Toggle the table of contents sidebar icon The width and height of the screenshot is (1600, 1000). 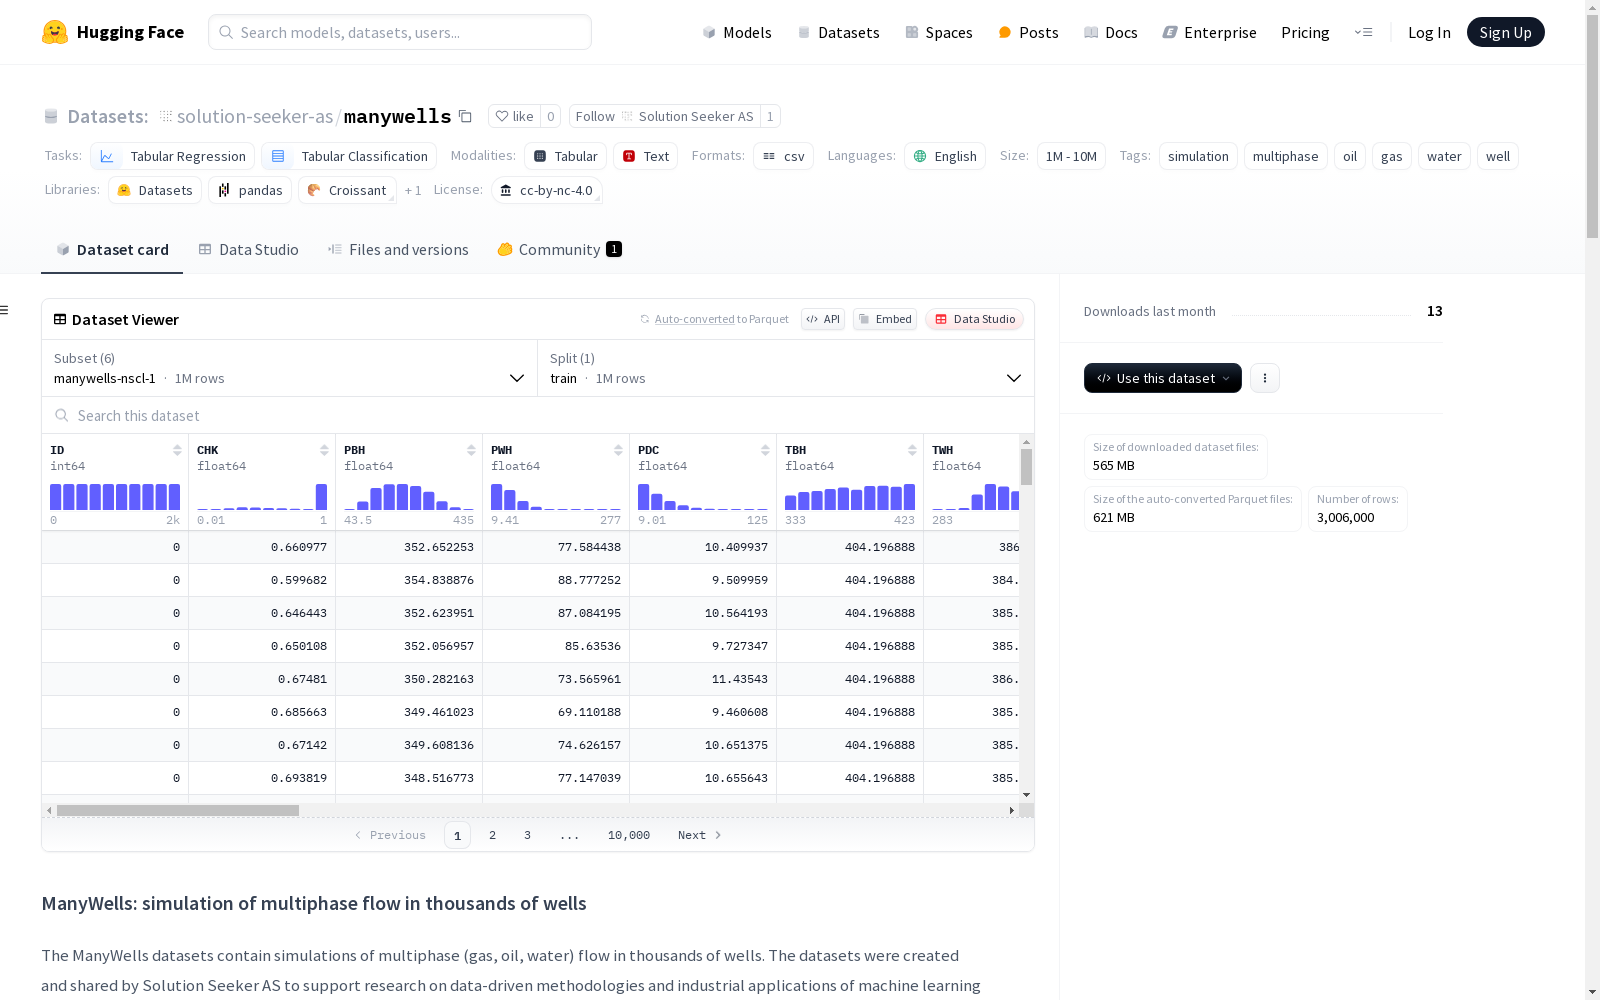4,310
